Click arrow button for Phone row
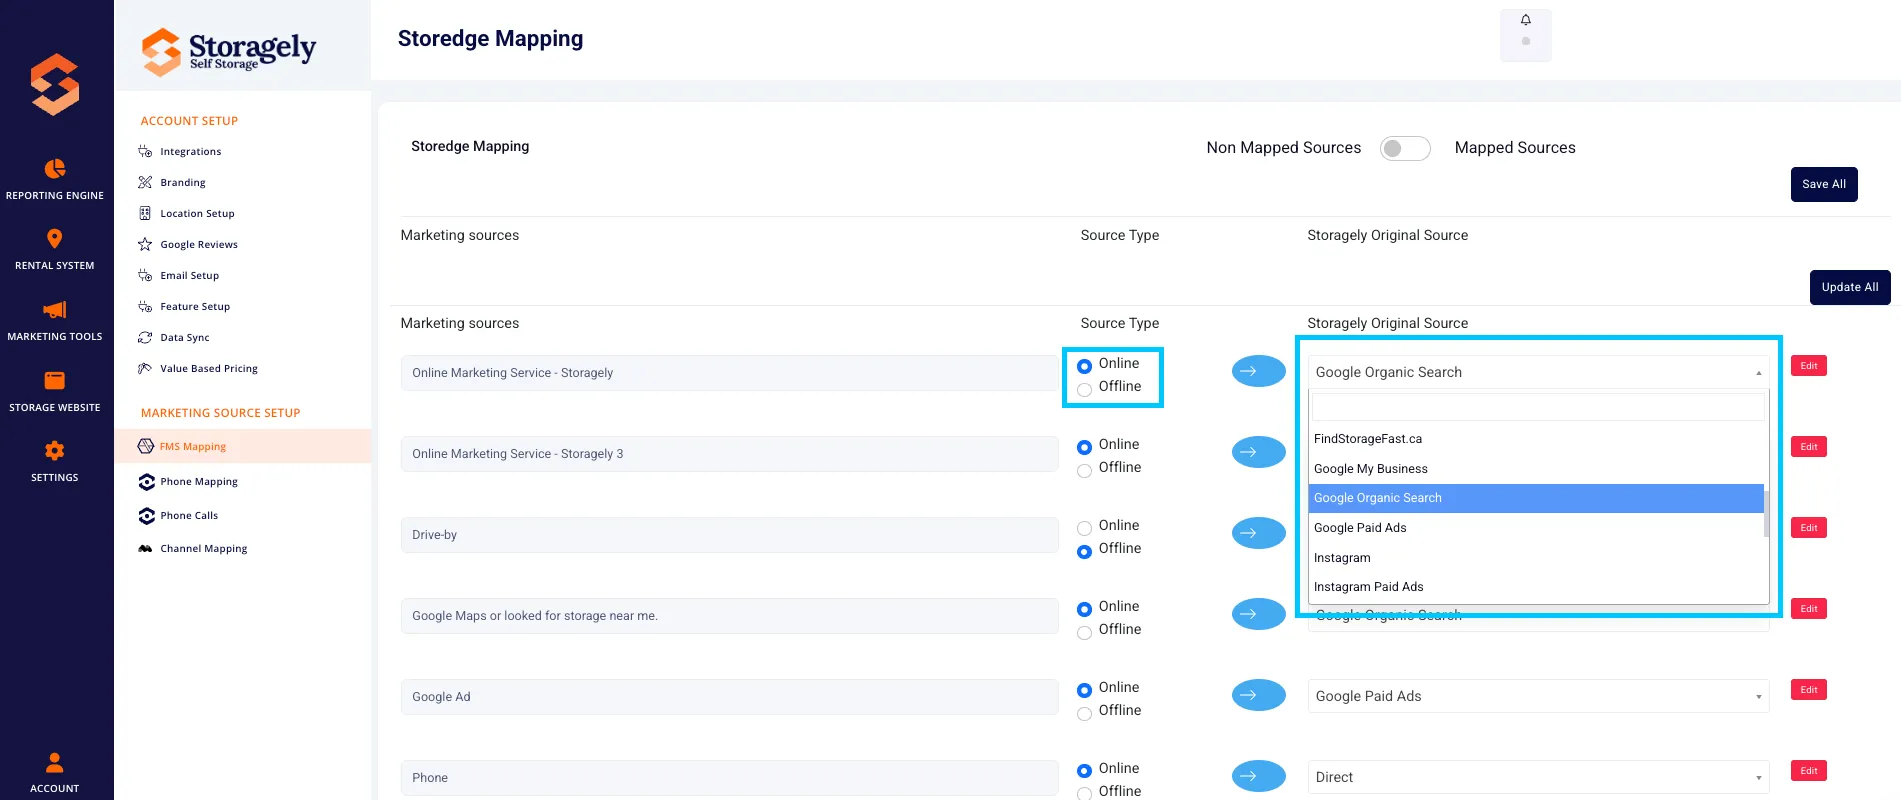The height and width of the screenshot is (800, 1901). (x=1258, y=776)
